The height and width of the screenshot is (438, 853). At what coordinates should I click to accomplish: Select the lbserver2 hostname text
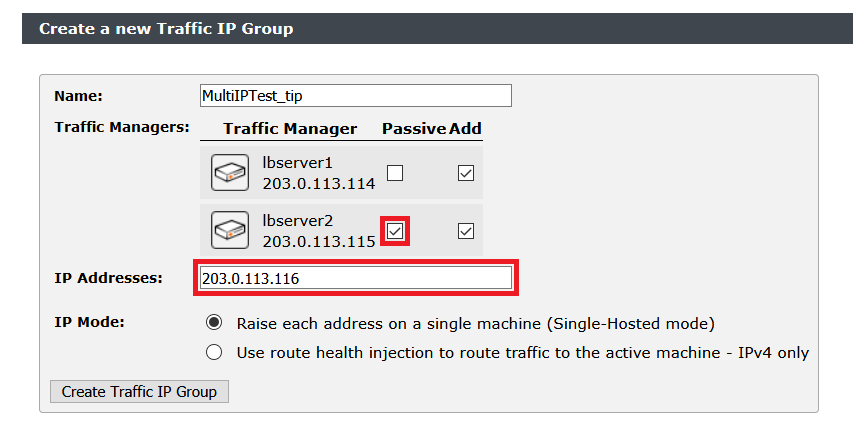(x=297, y=222)
